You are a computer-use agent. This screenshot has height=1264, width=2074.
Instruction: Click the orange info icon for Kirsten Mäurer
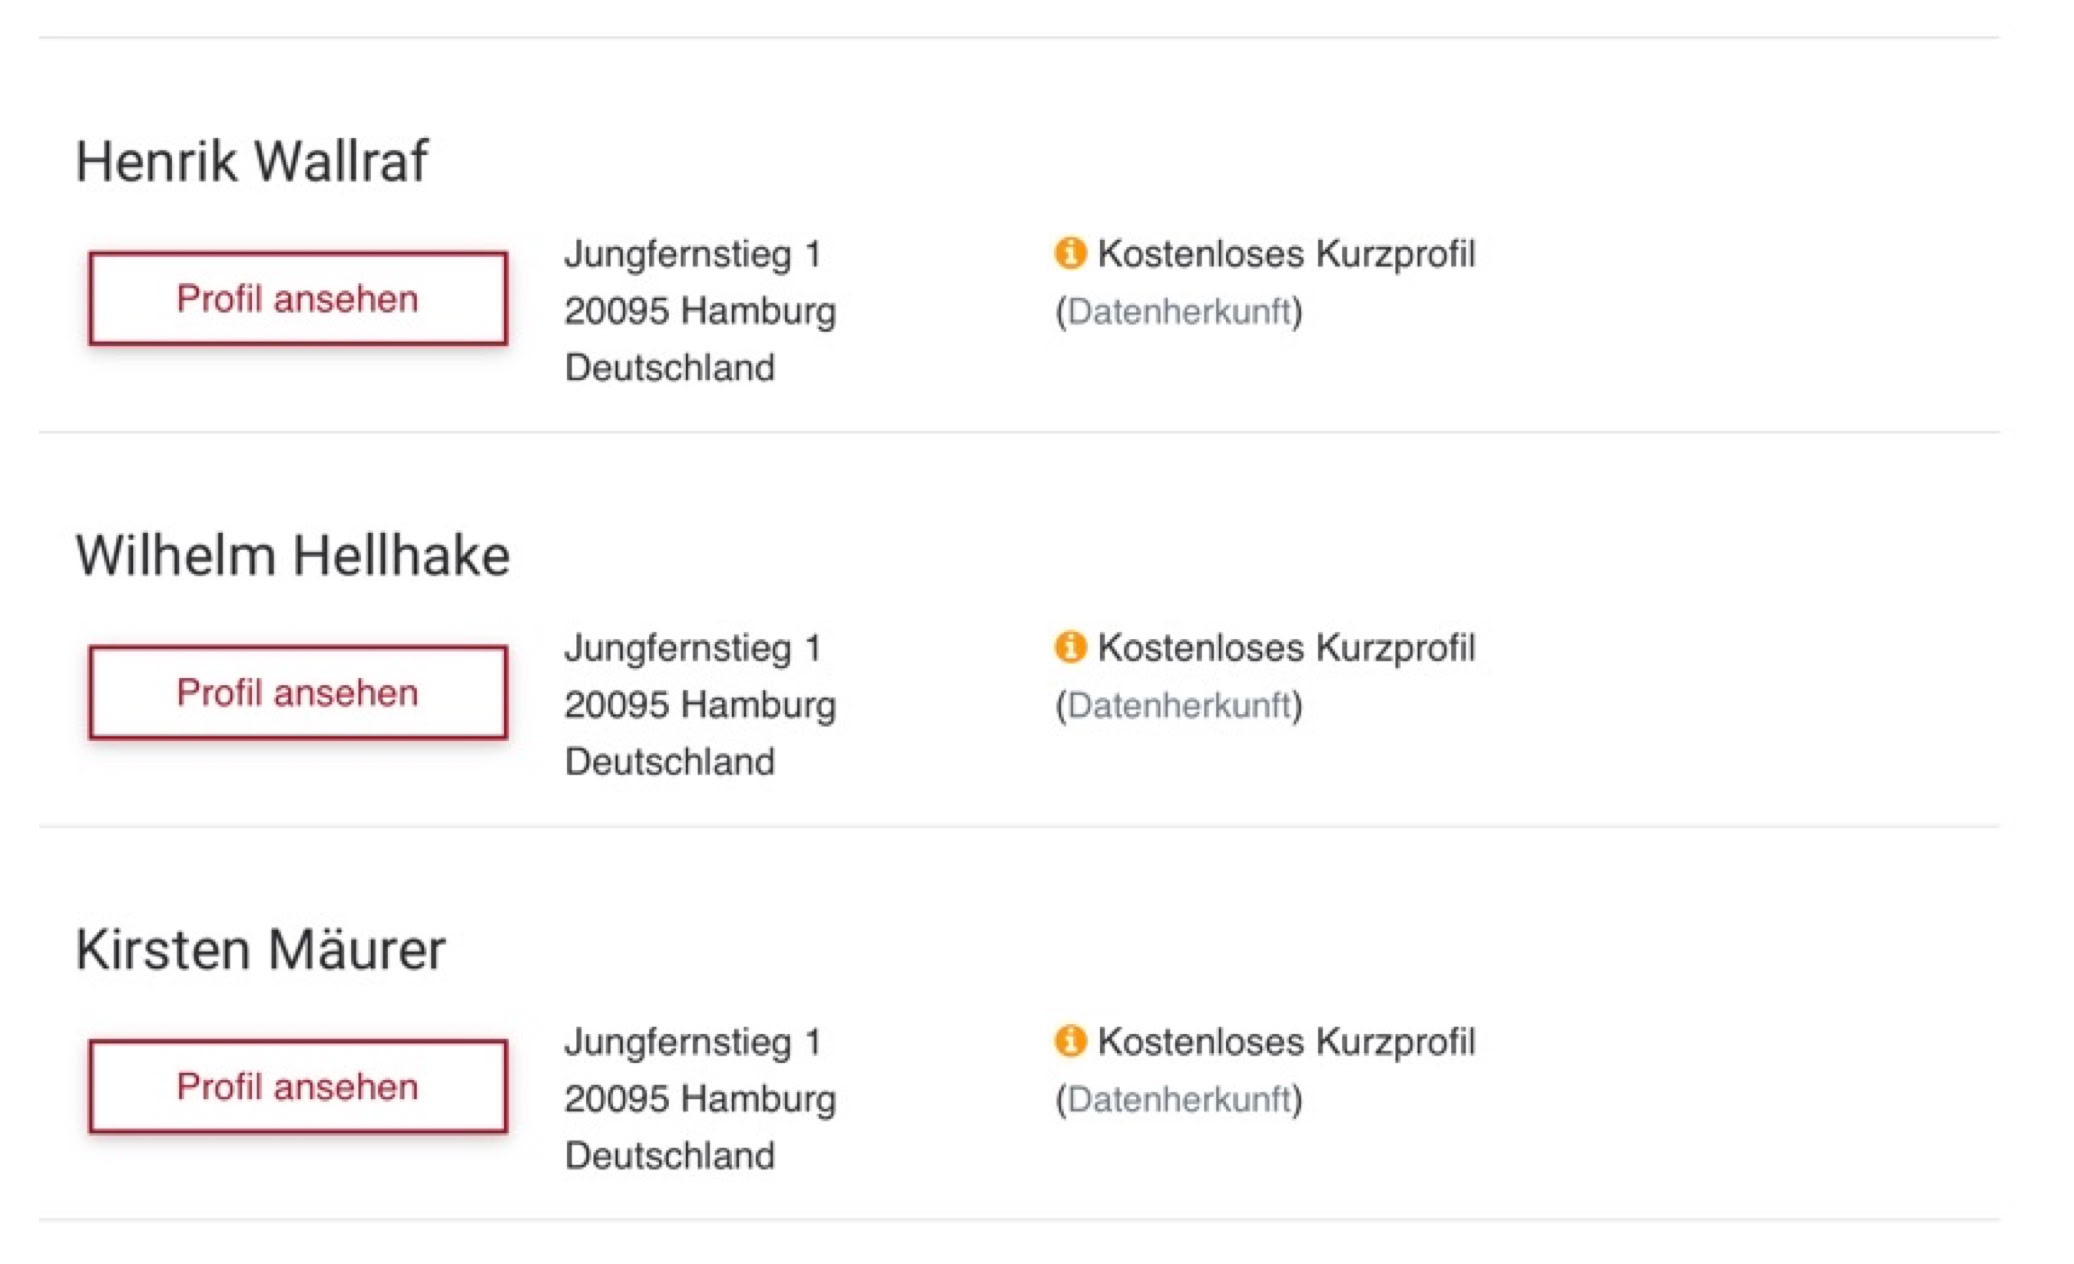[1070, 1041]
